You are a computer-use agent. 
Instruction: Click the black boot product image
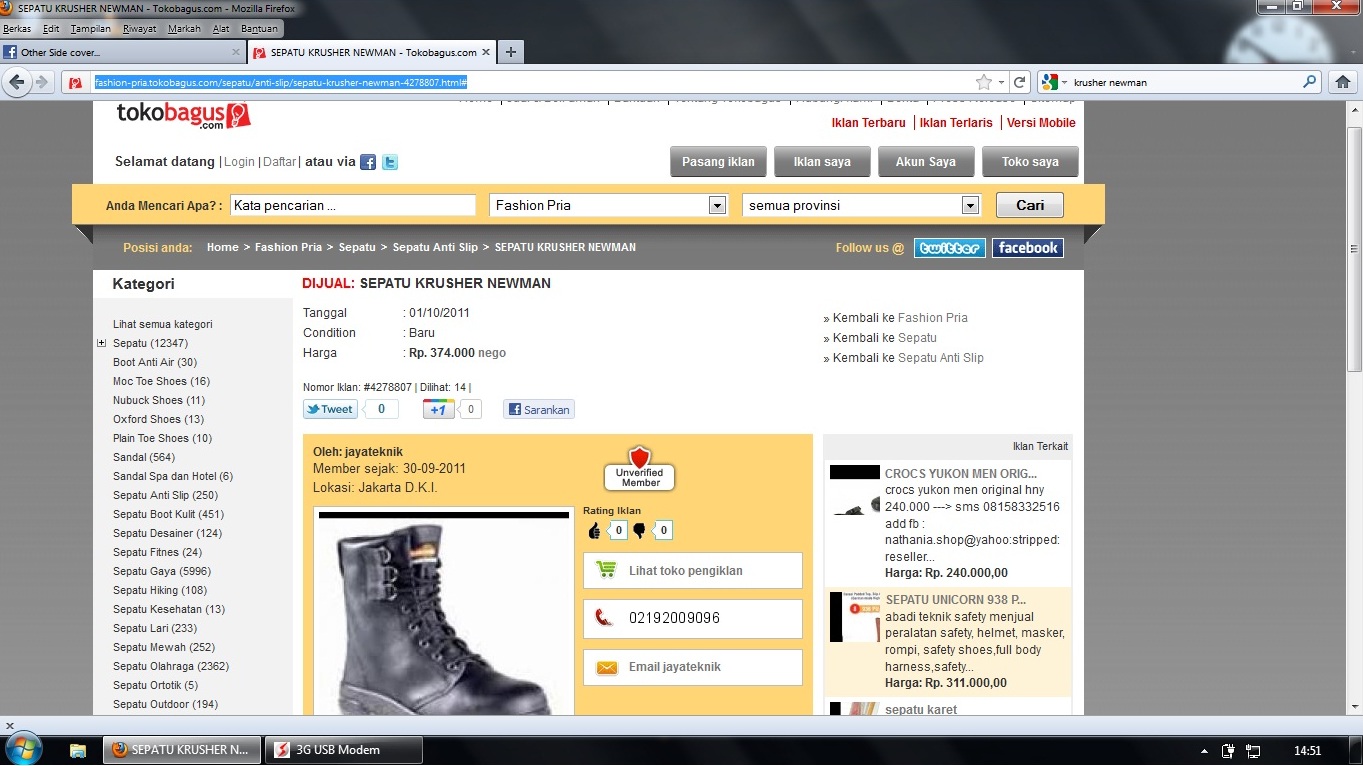[x=443, y=615]
